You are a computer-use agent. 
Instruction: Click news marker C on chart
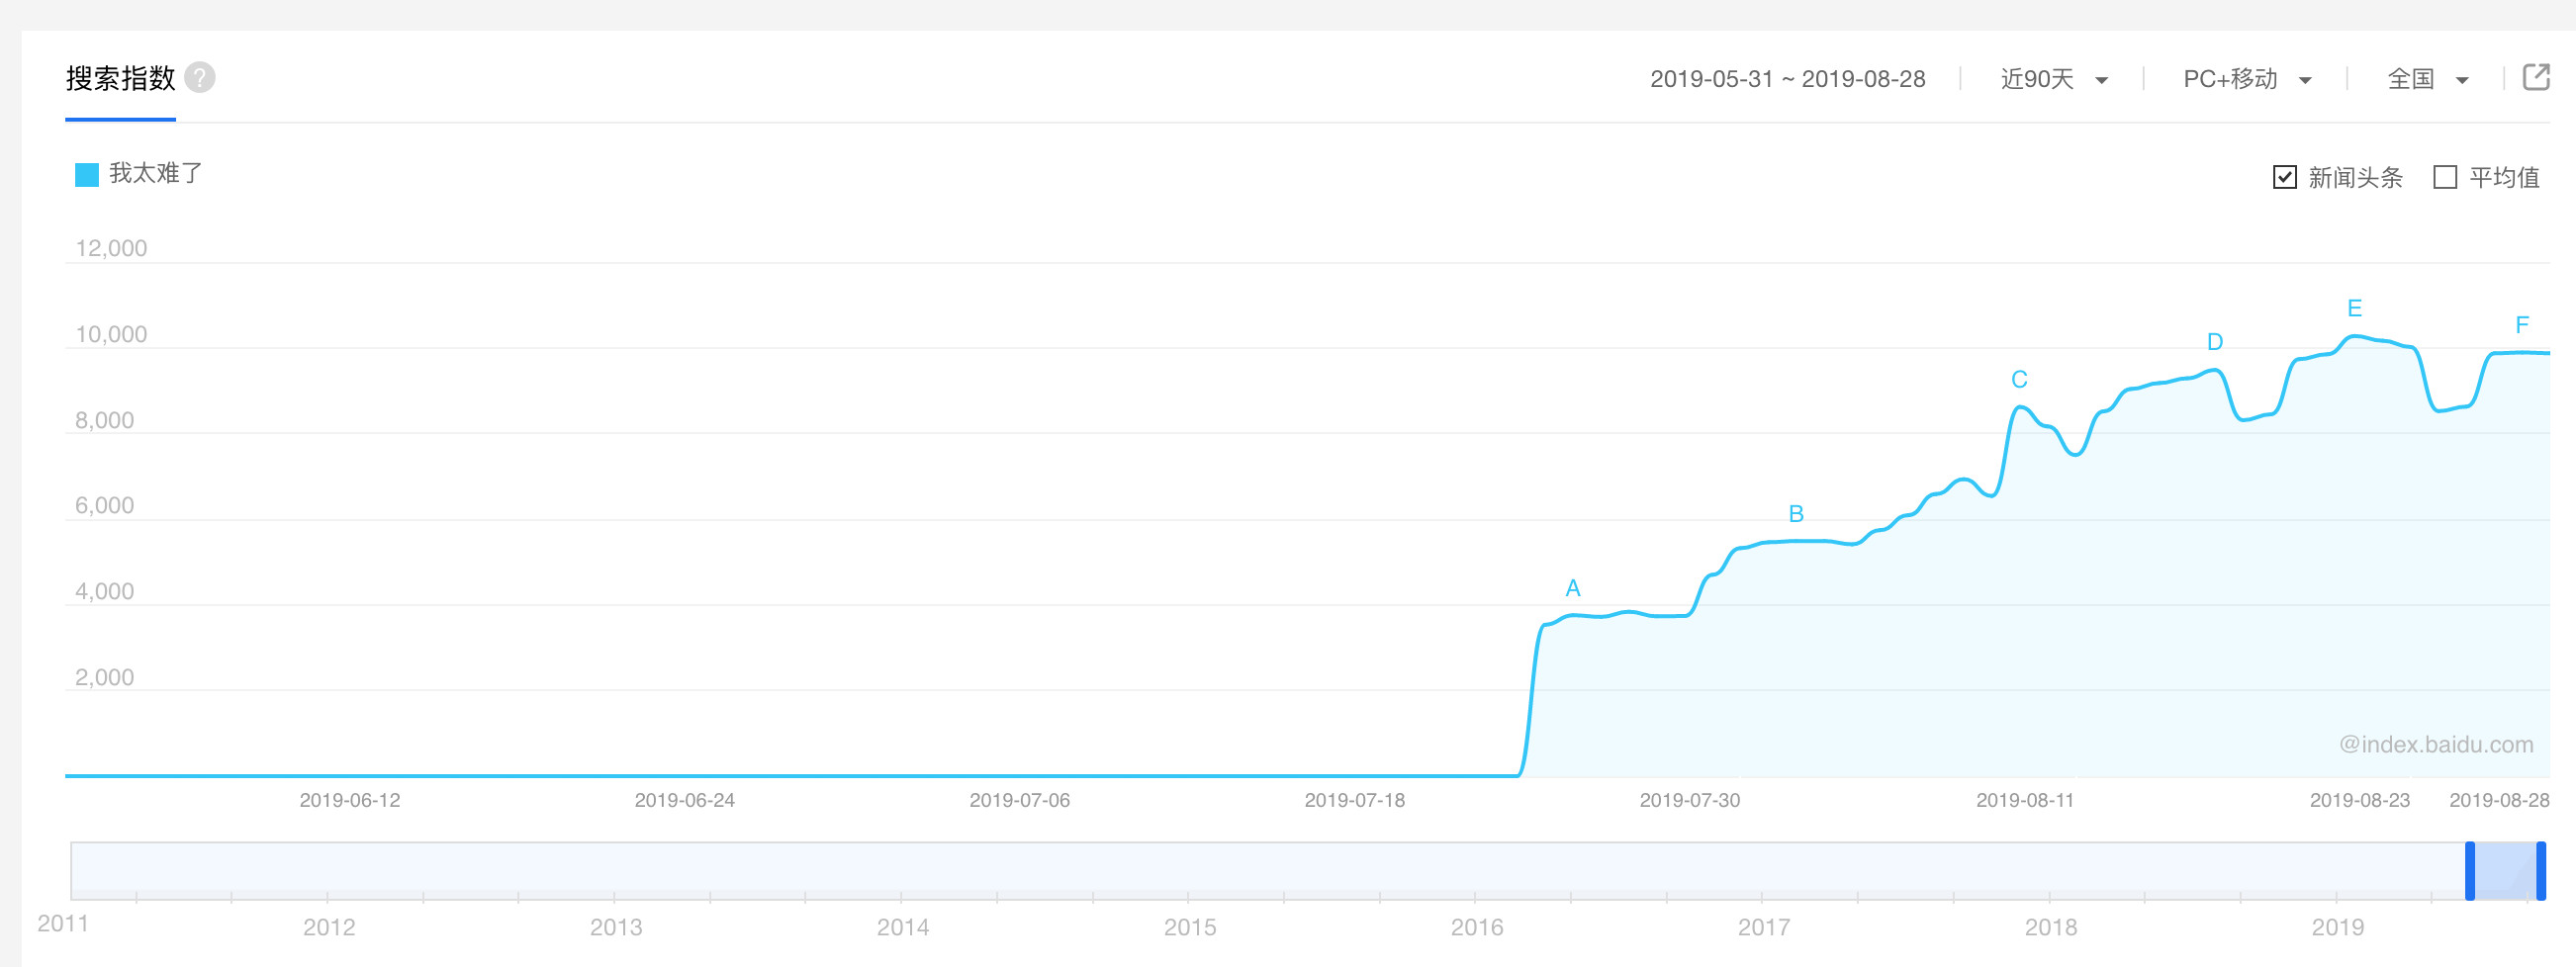[x=2019, y=380]
